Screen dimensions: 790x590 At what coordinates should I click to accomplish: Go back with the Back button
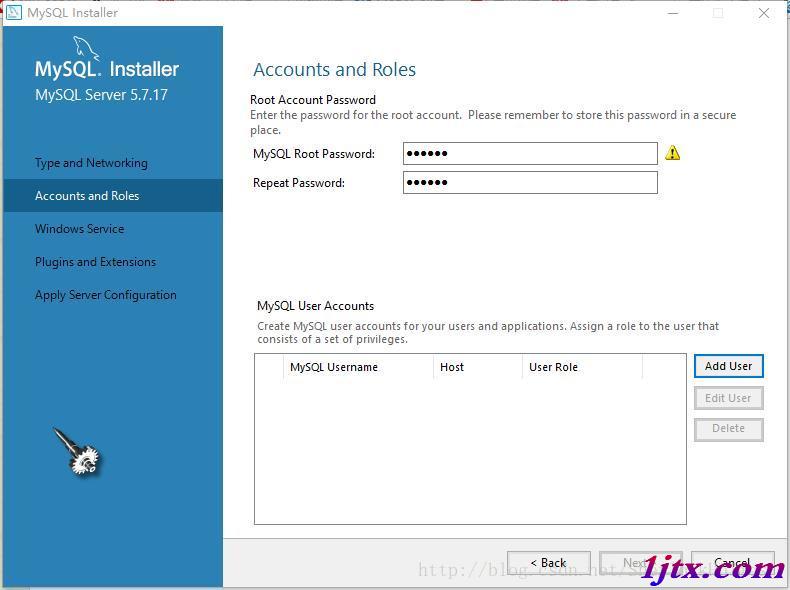pyautogui.click(x=549, y=563)
